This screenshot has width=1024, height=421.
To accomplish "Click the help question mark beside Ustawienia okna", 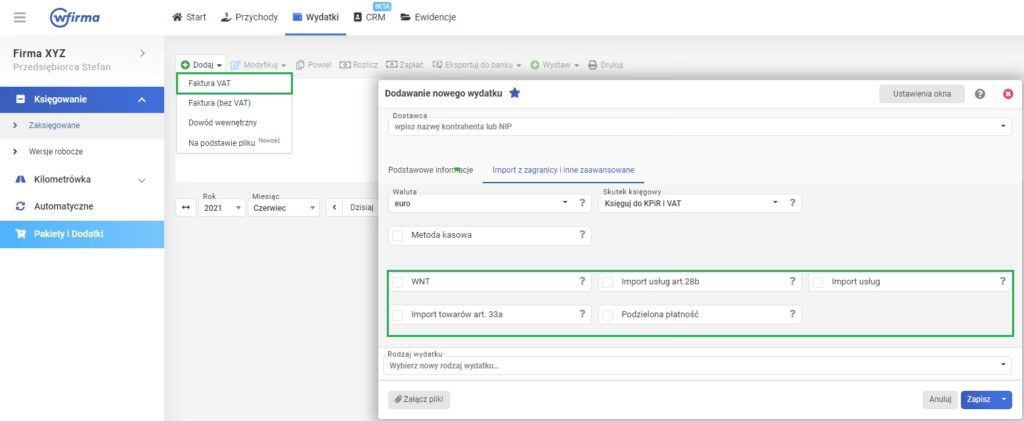I will pyautogui.click(x=980, y=94).
